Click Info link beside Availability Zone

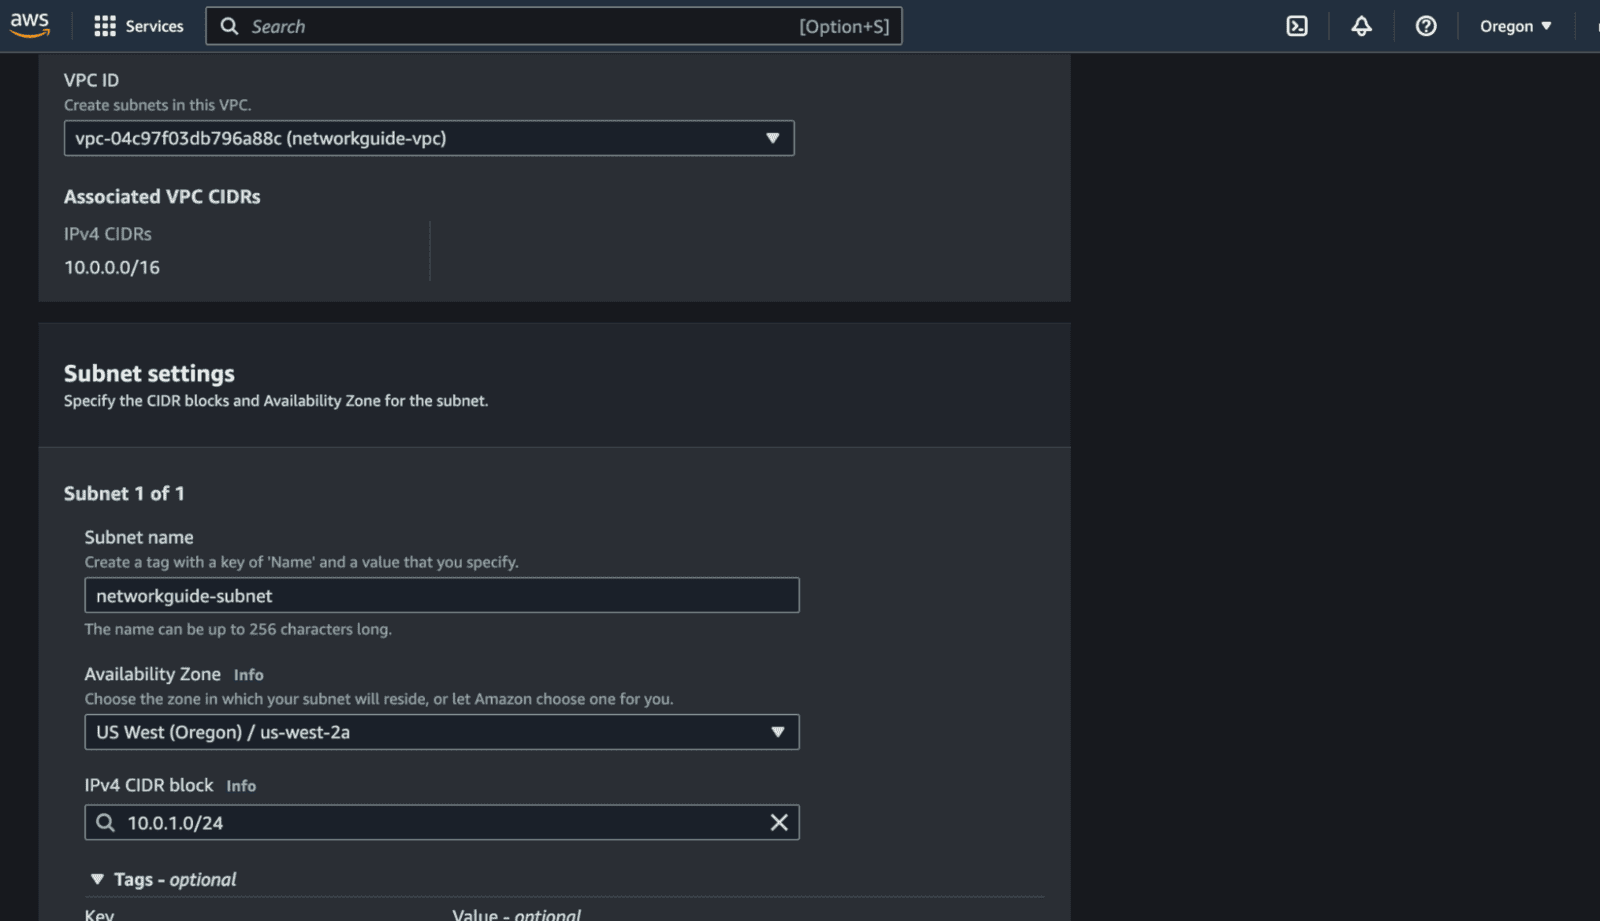248,675
